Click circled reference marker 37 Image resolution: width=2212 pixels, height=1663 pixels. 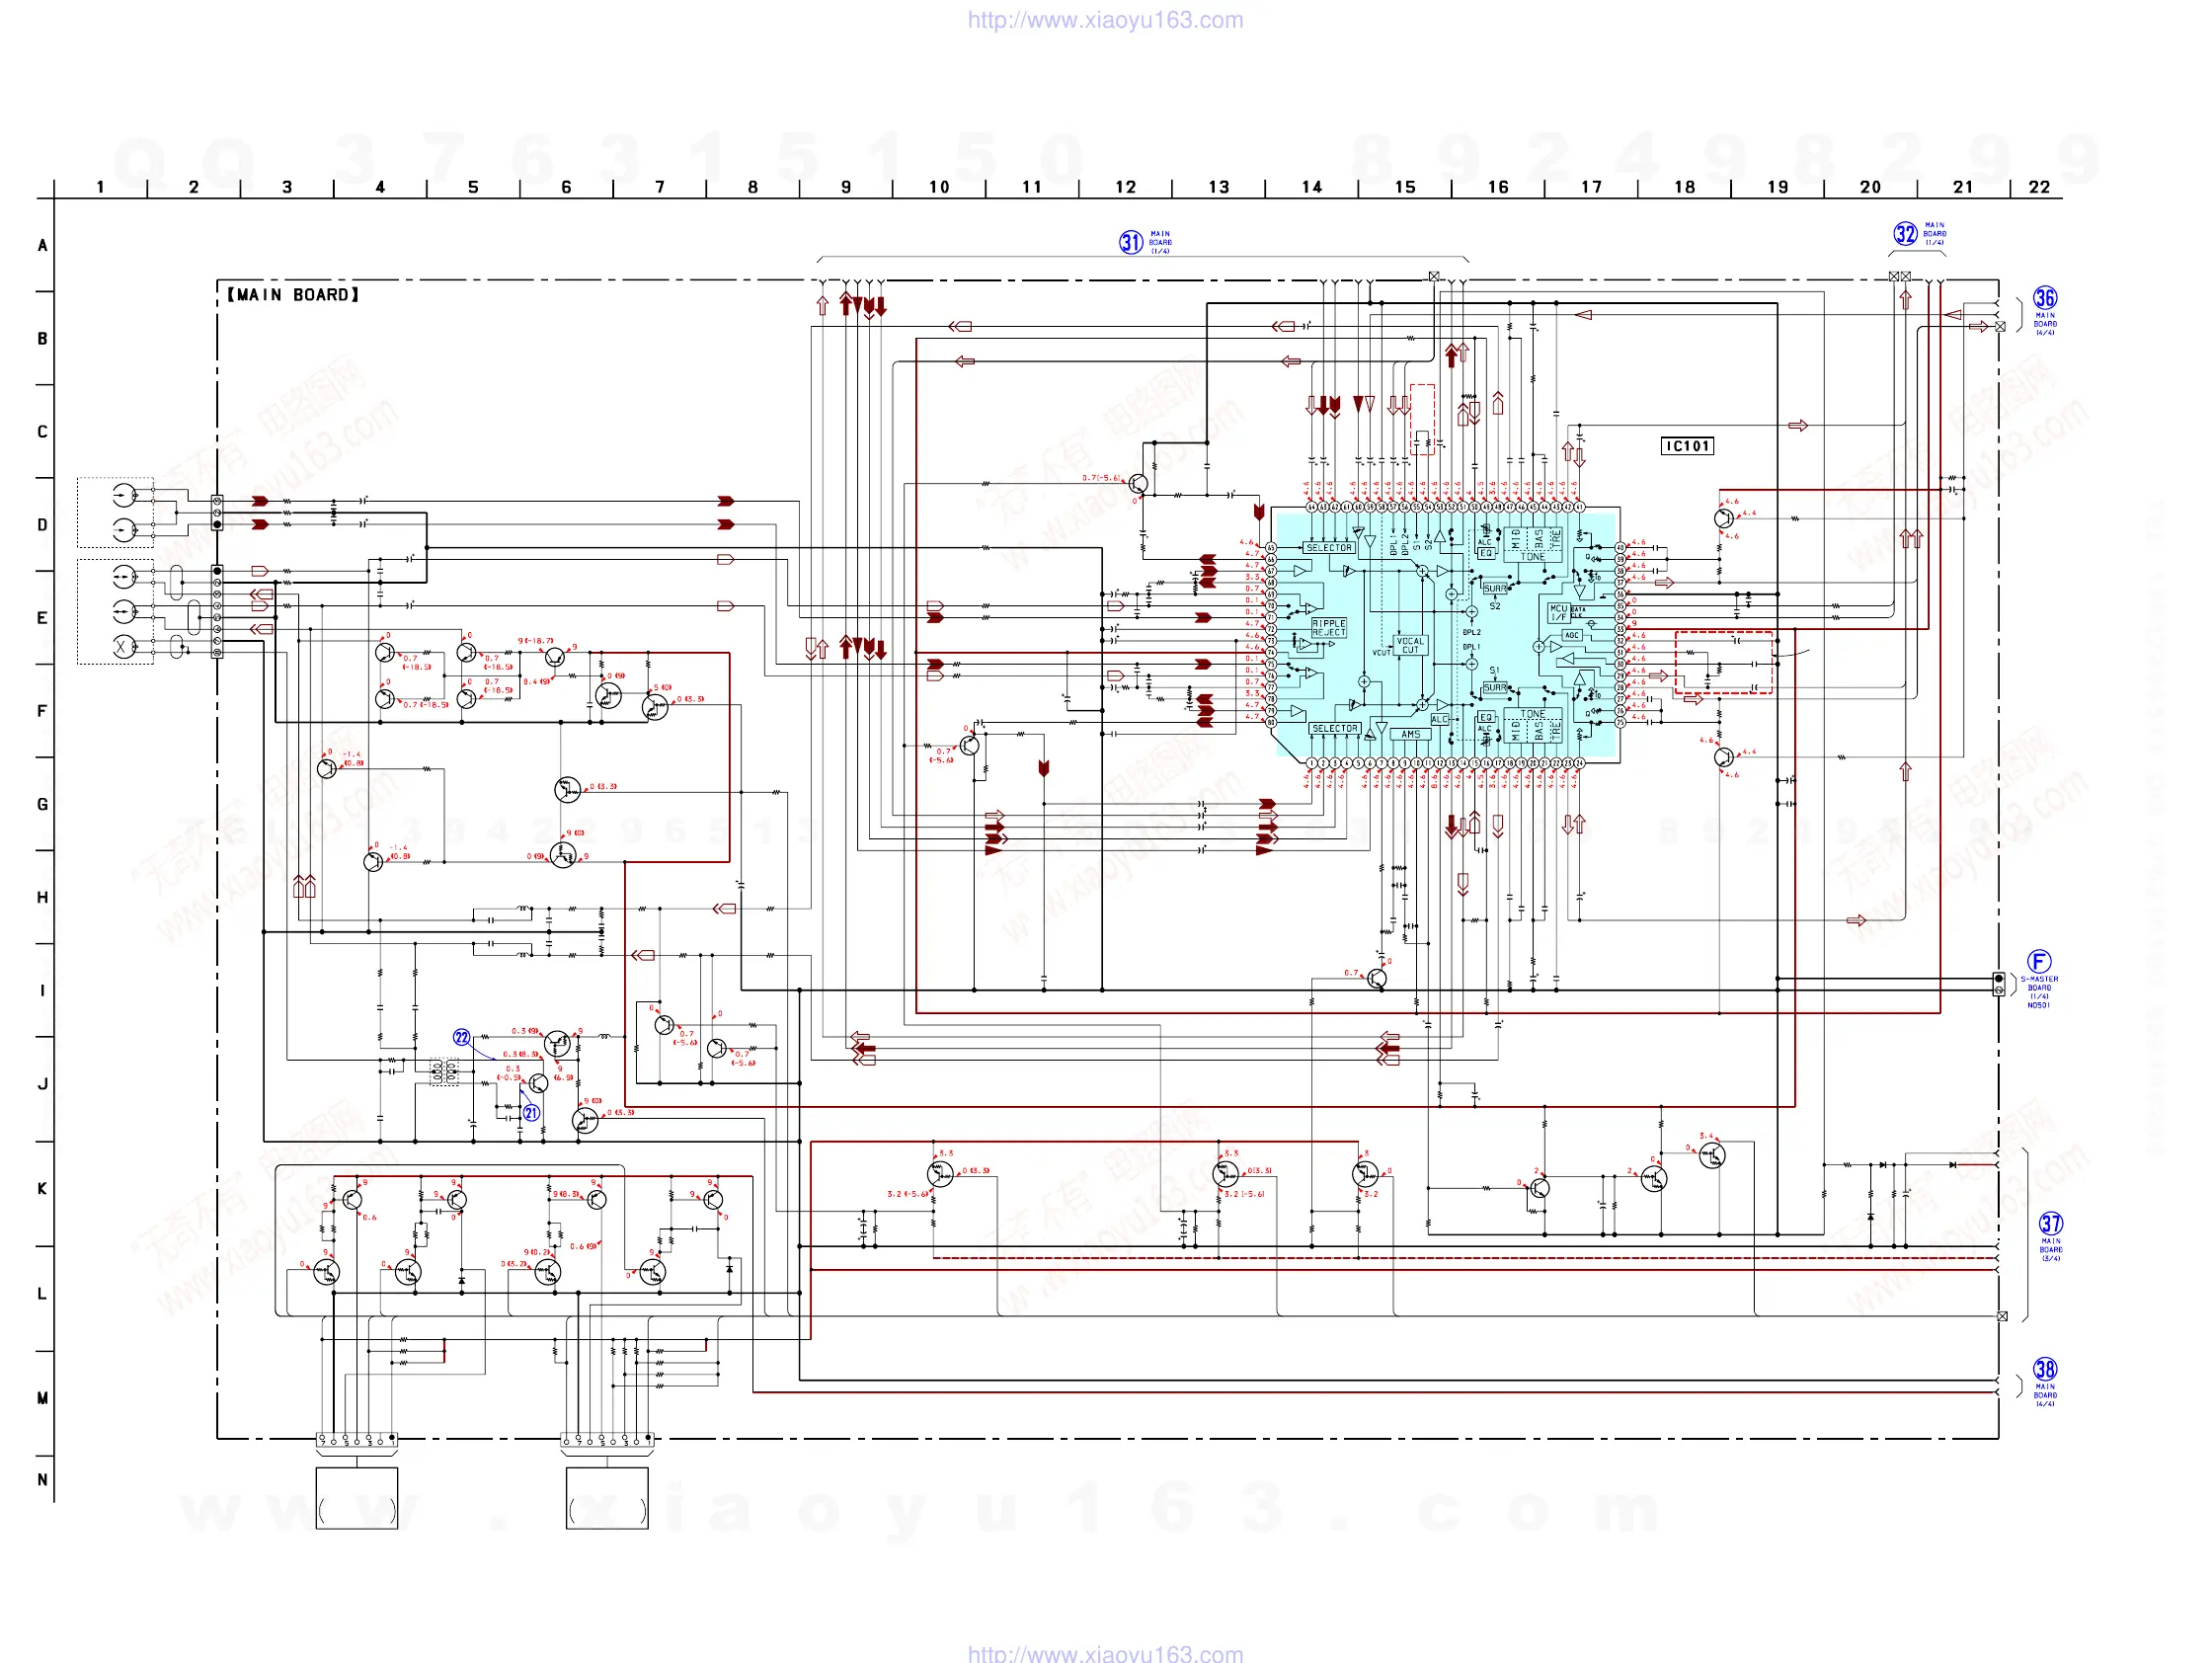click(x=2050, y=1223)
